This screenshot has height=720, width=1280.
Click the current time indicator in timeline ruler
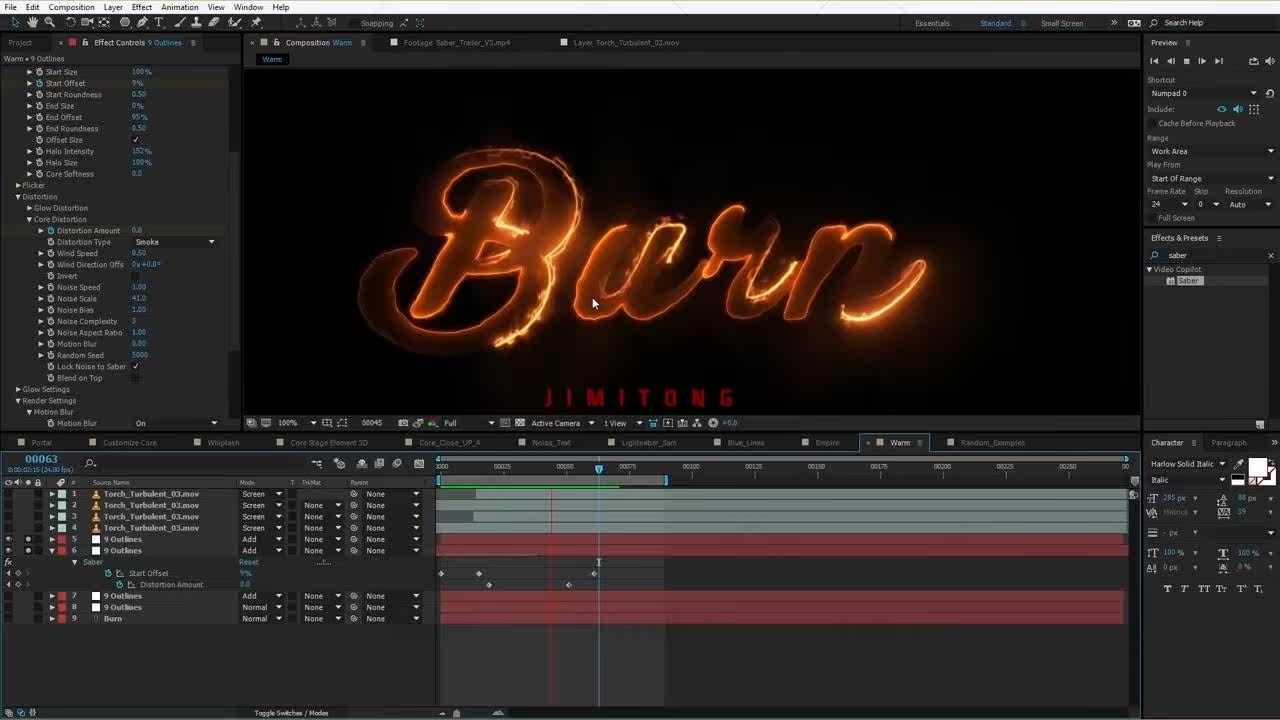pyautogui.click(x=599, y=468)
